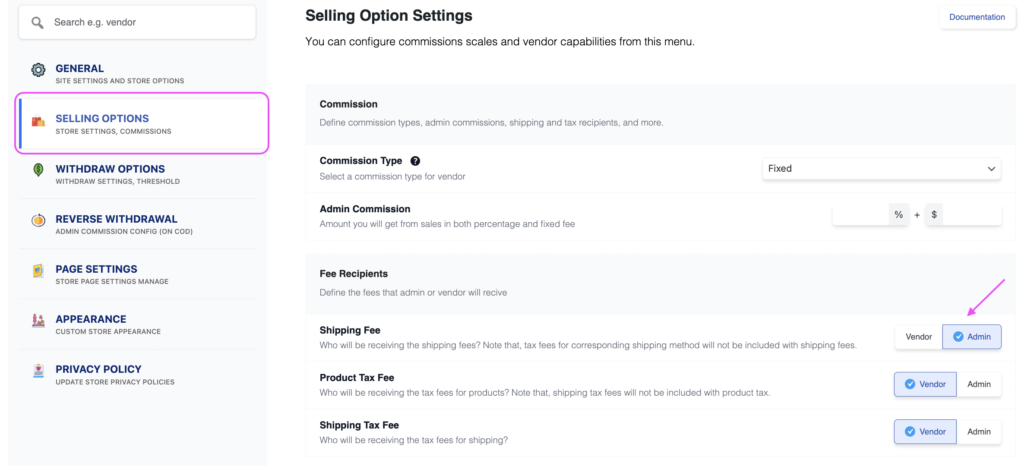The height and width of the screenshot is (466, 1024).
Task: Click the admin commission percentage field
Action: pos(860,215)
